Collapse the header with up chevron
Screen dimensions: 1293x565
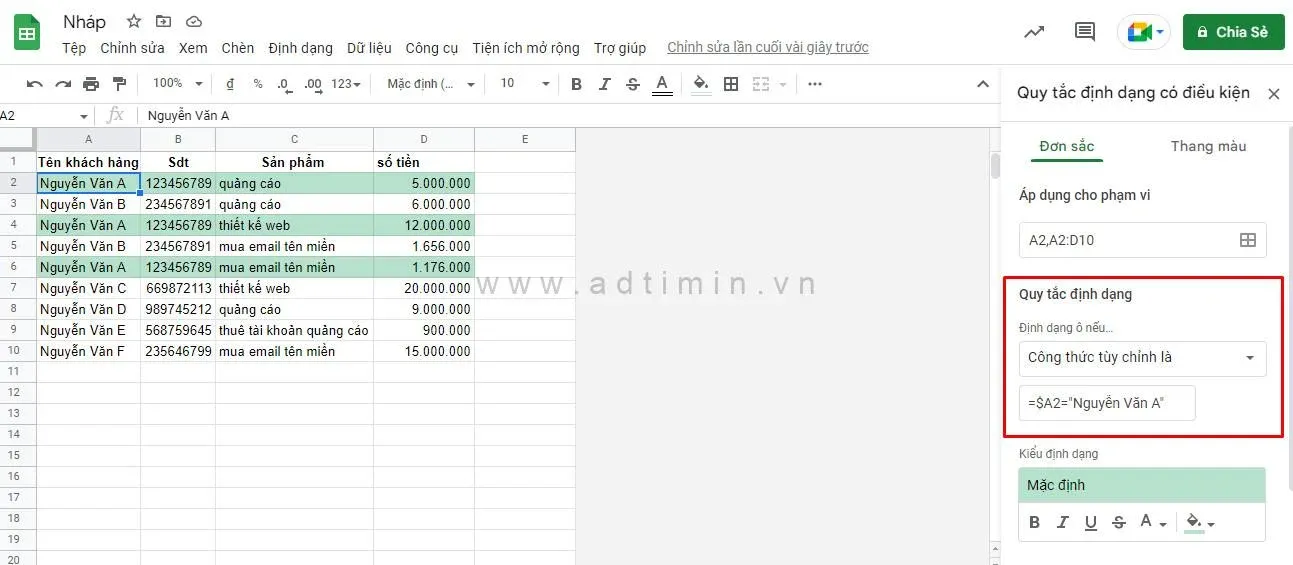click(x=982, y=84)
